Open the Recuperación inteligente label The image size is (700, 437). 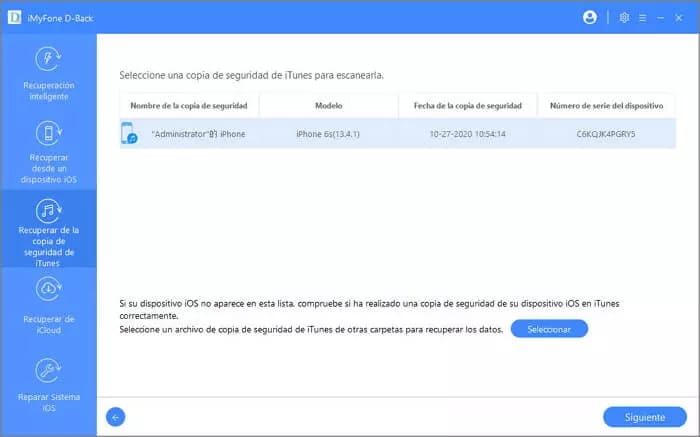click(49, 91)
